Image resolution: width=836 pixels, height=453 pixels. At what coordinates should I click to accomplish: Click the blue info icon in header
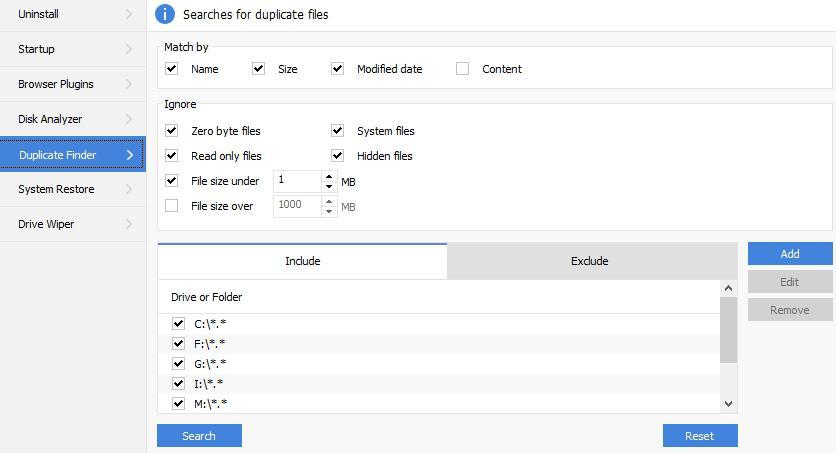pyautogui.click(x=166, y=14)
